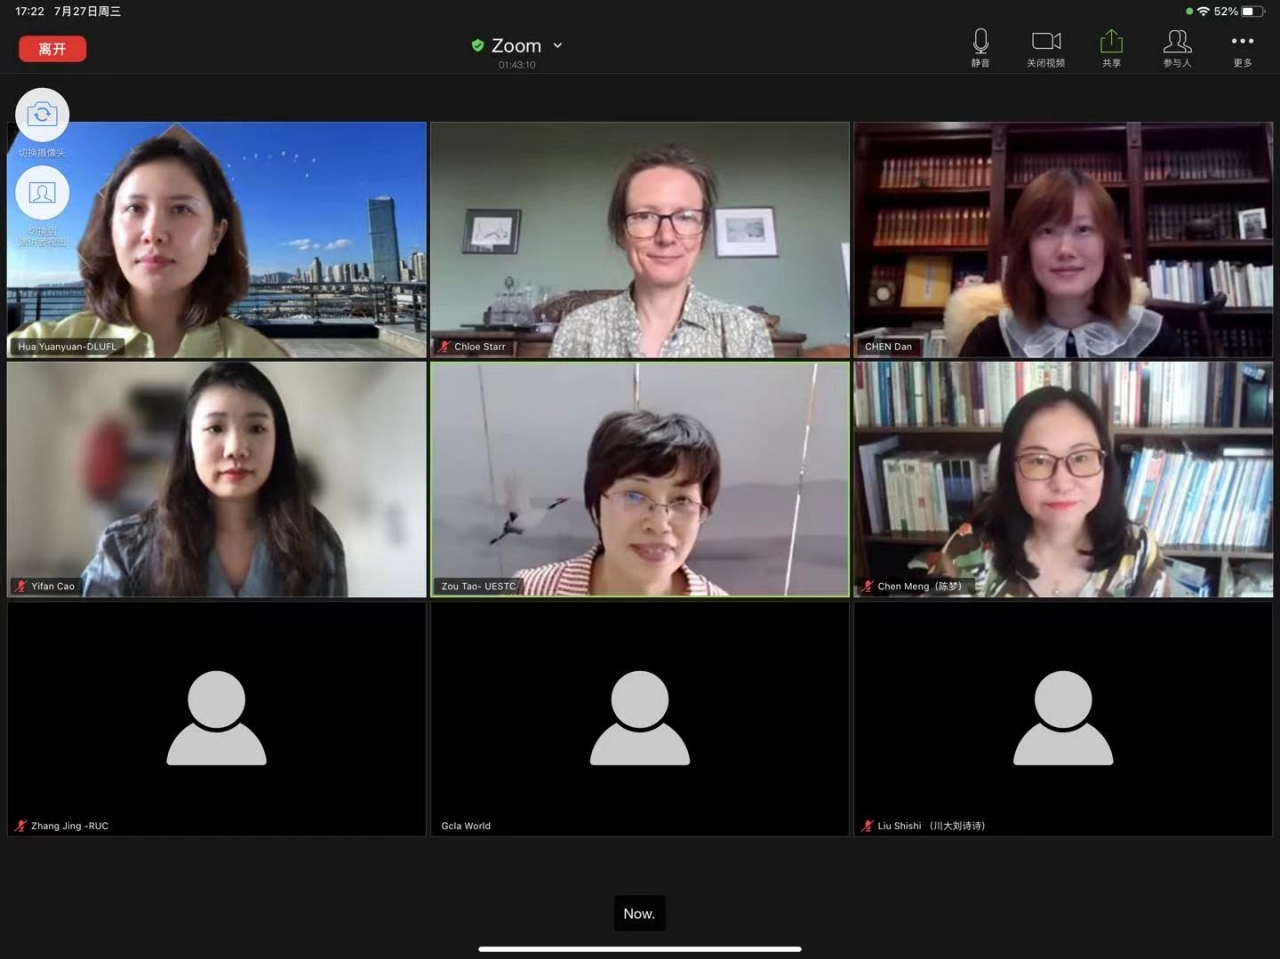Tap Gcla World avatar placeholder

pos(640,718)
